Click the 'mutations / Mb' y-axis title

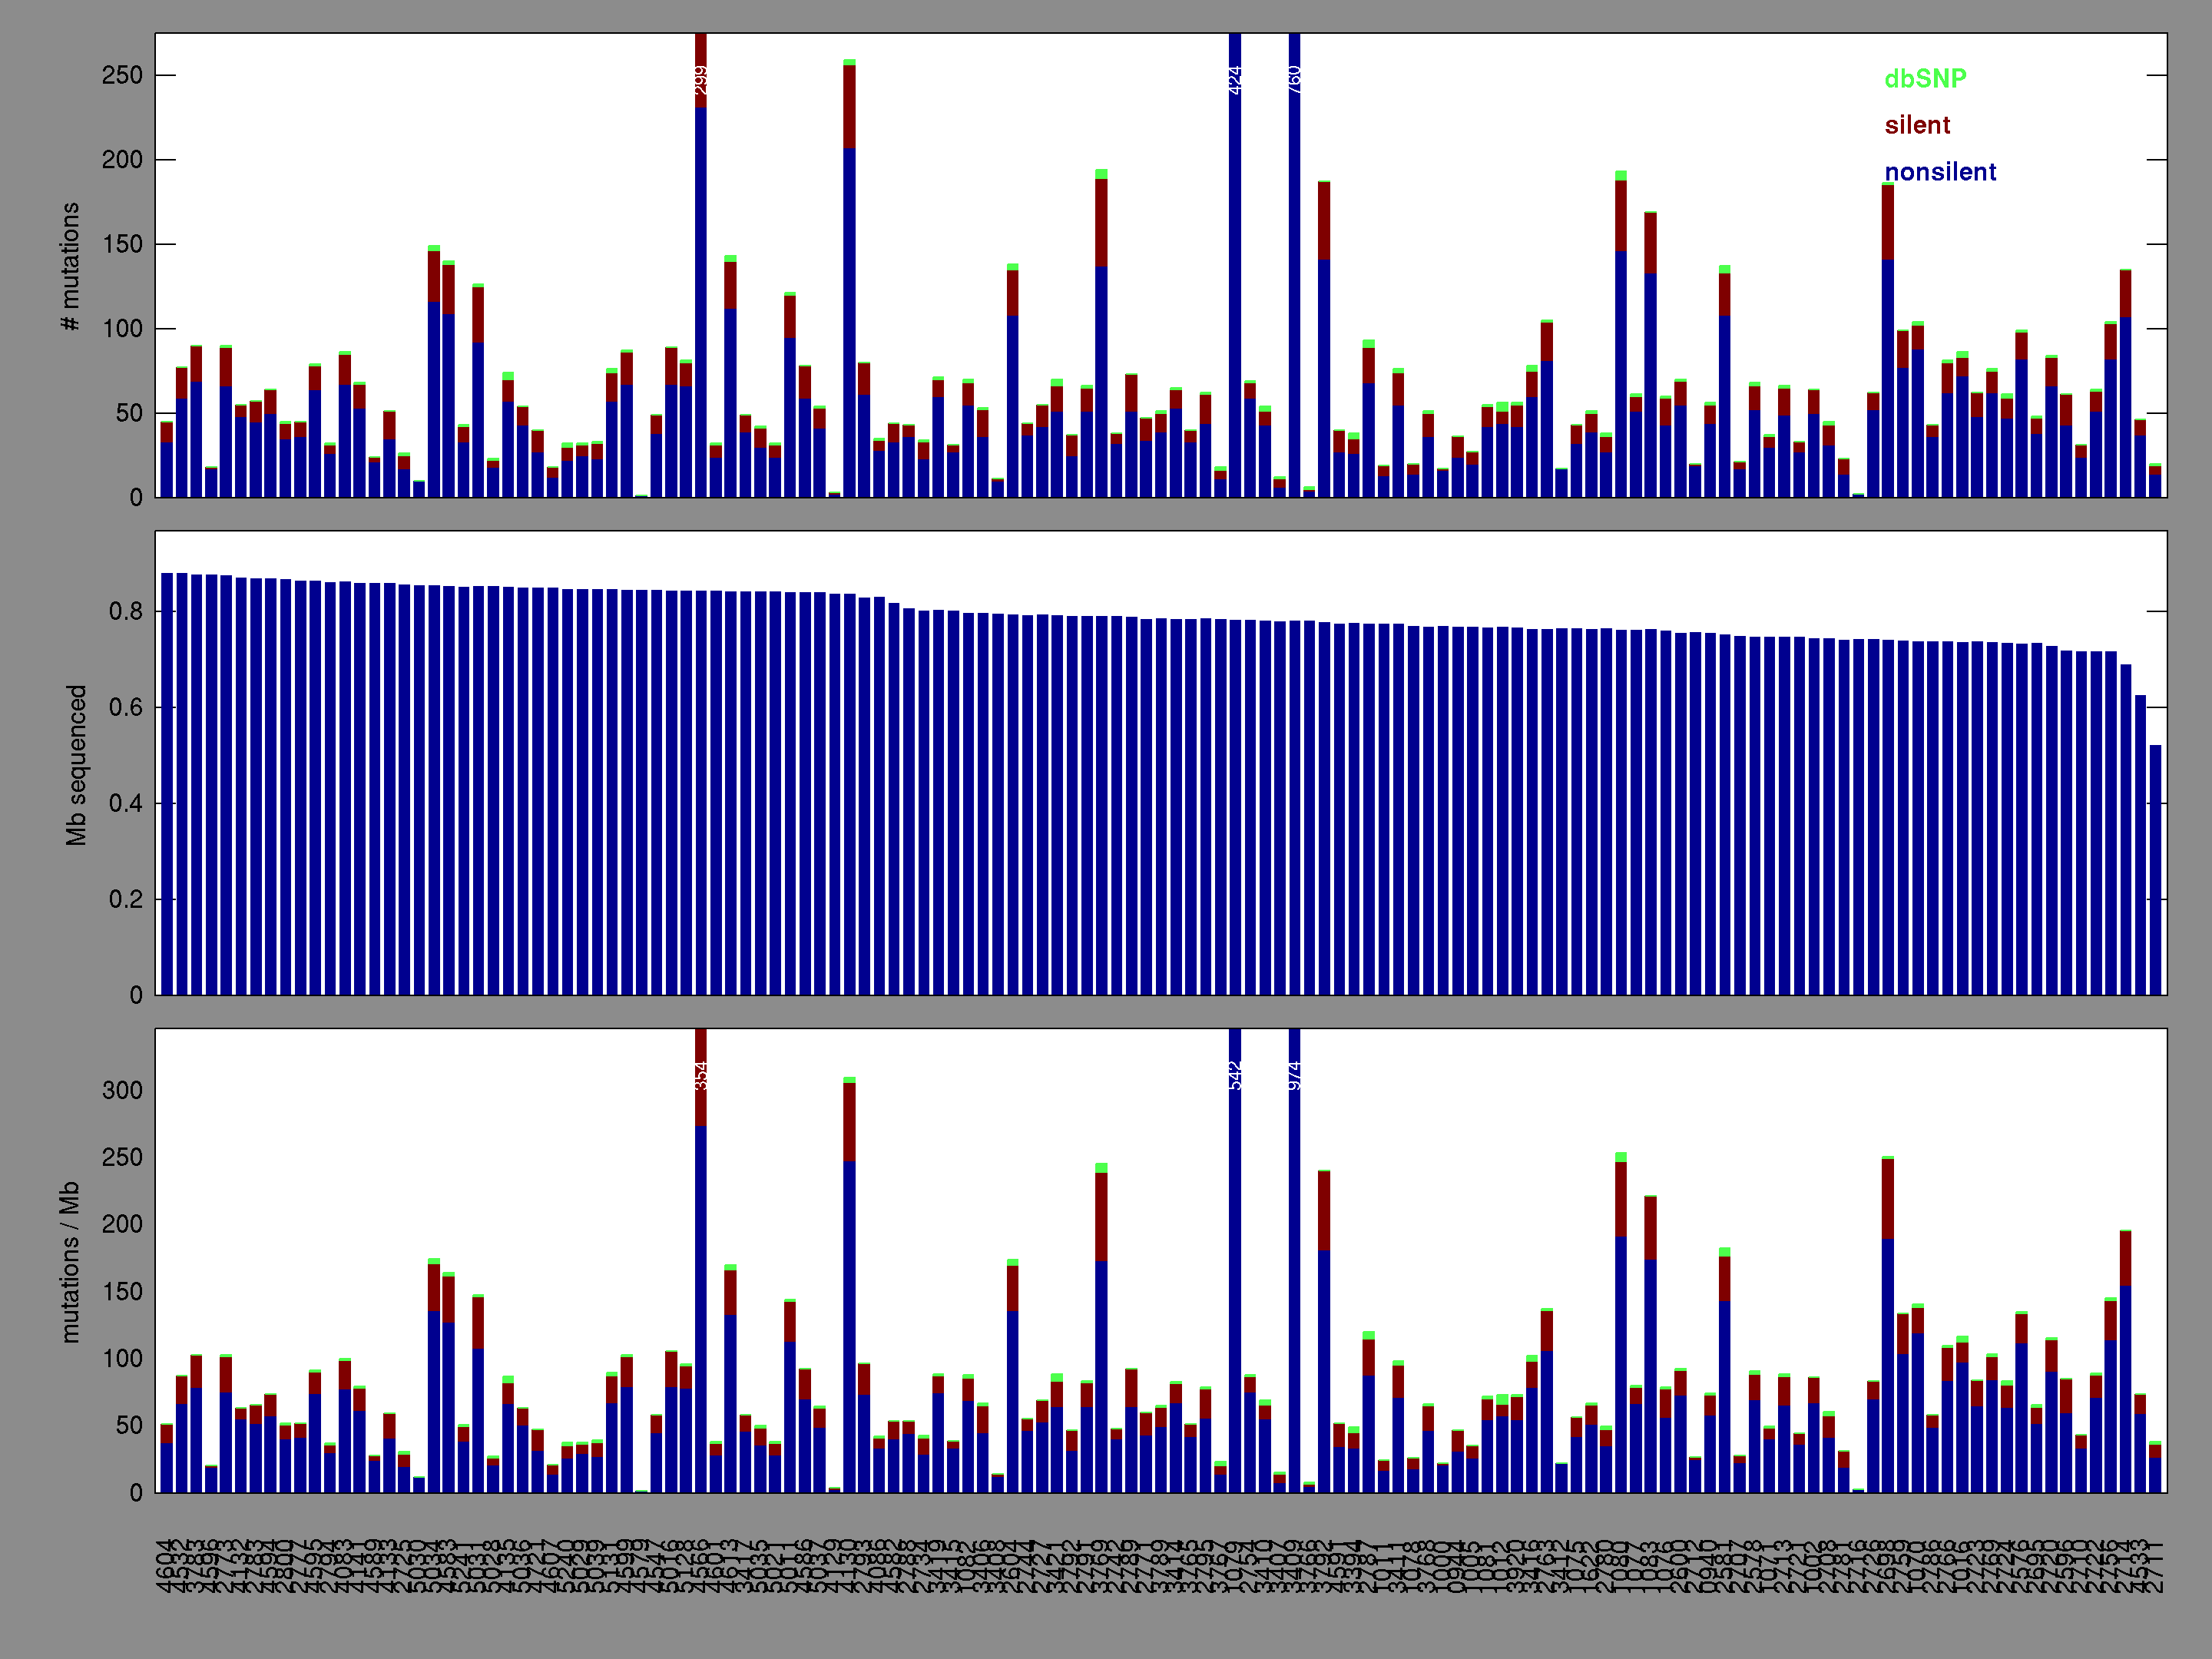coord(70,1261)
